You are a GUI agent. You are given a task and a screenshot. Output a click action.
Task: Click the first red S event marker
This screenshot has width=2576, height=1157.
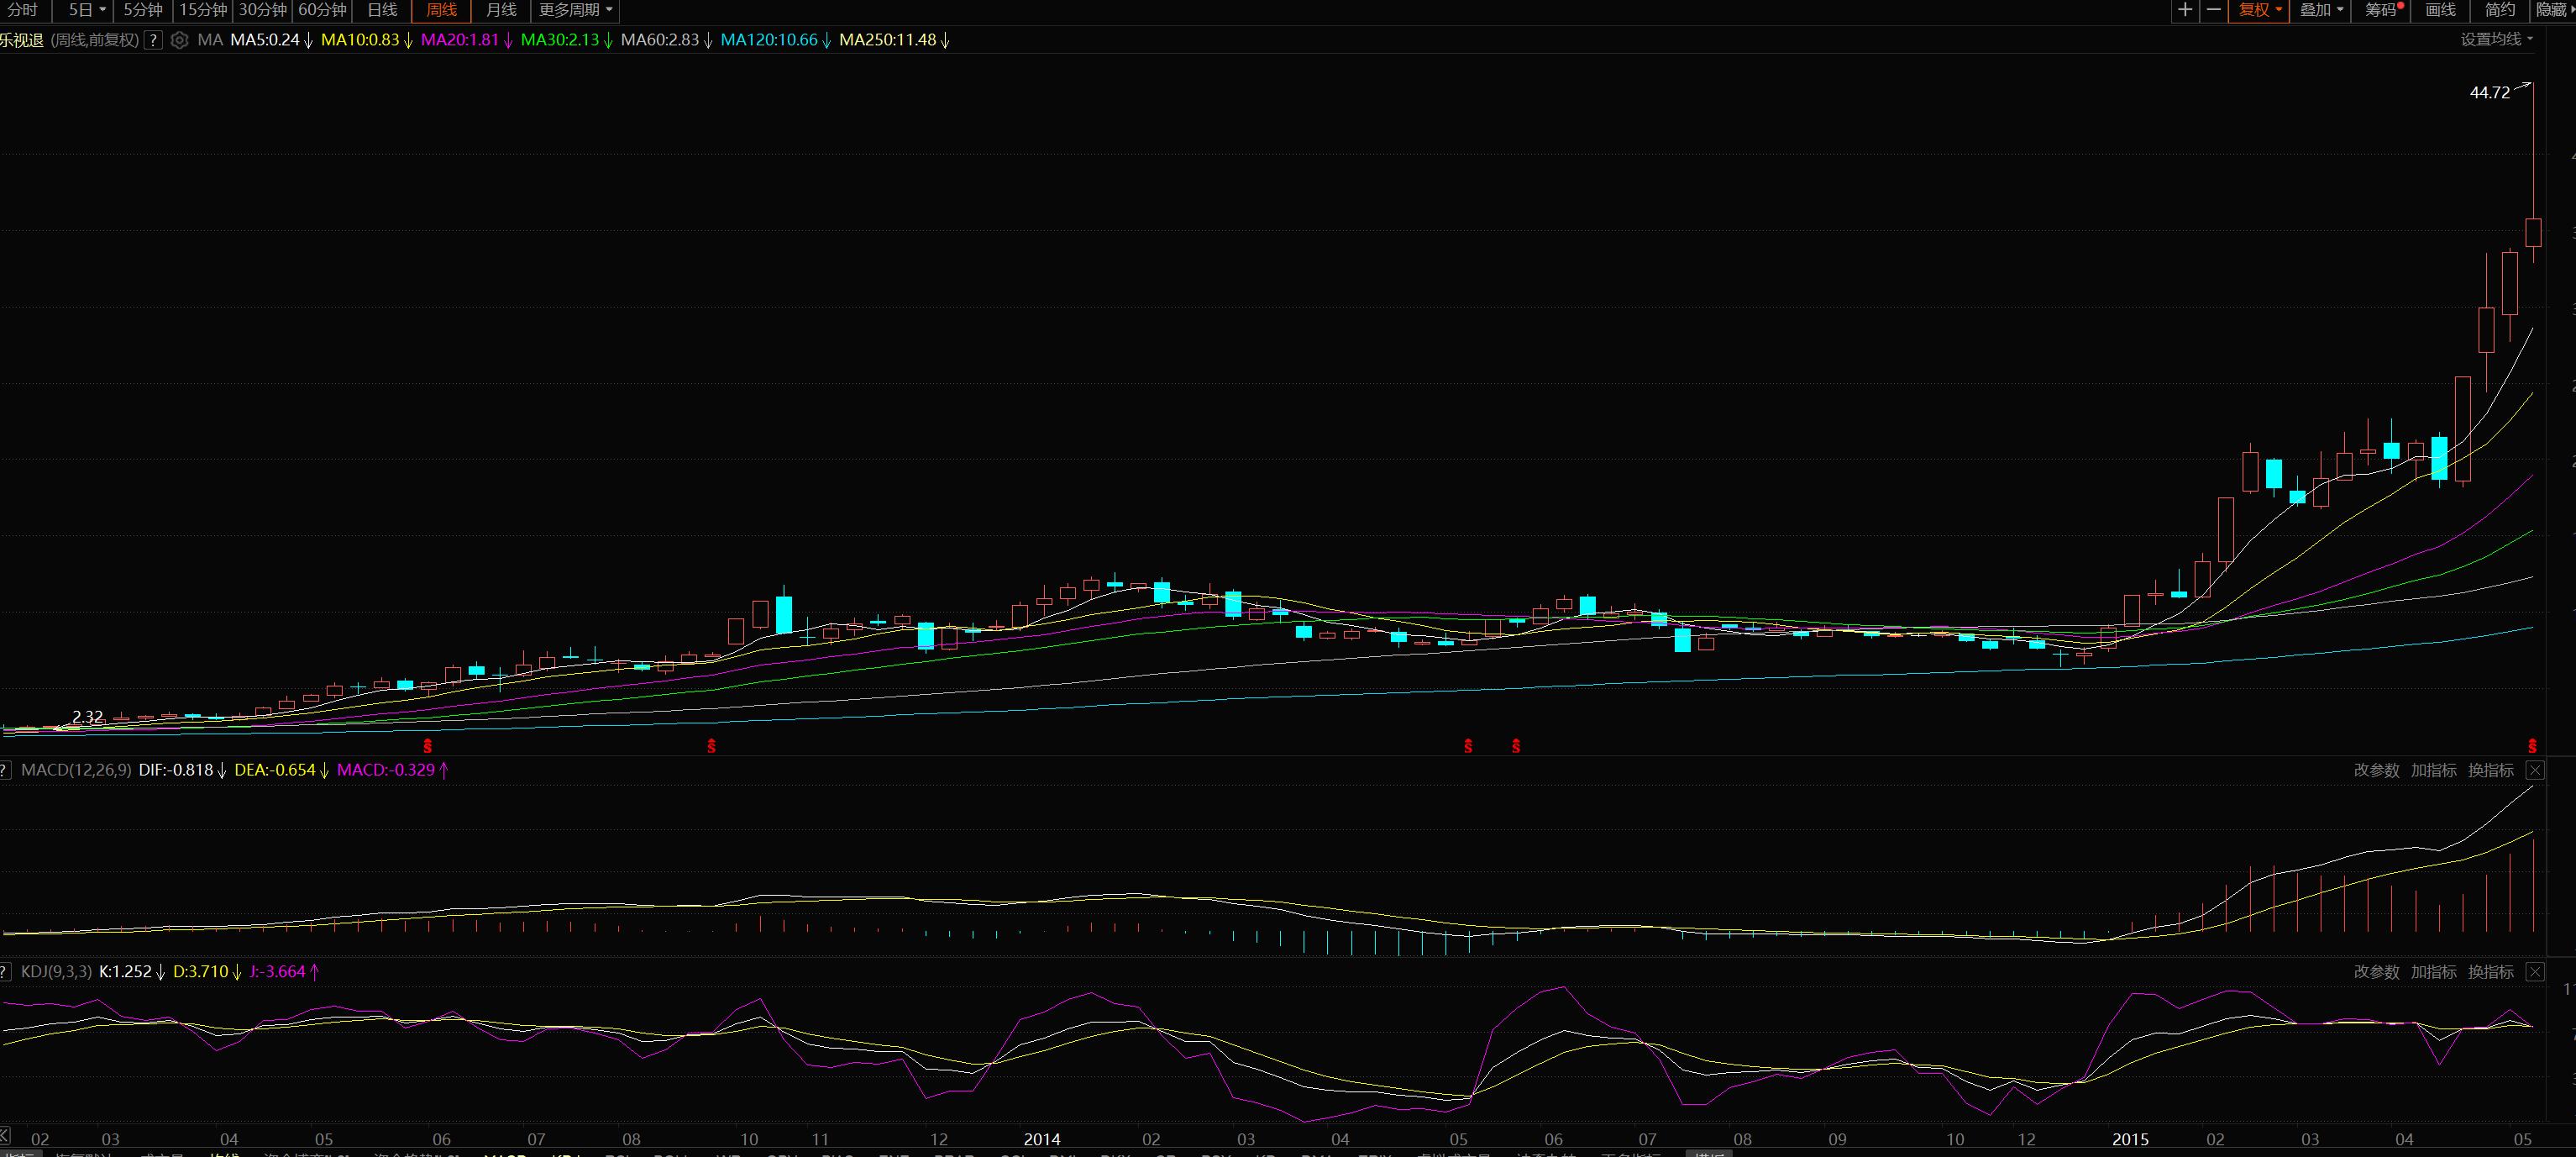(427, 746)
